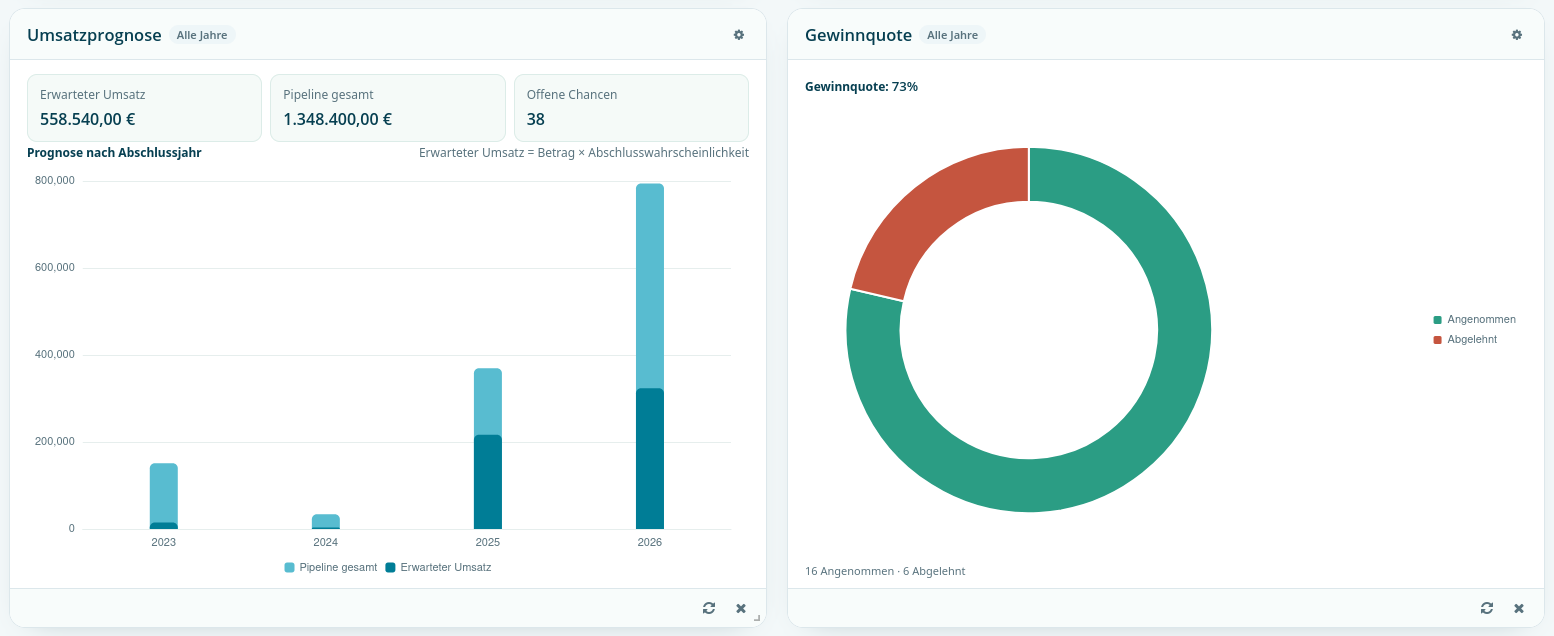Click the '400,000' y-axis label
Image resolution: width=1554 pixels, height=636 pixels.
coord(55,355)
